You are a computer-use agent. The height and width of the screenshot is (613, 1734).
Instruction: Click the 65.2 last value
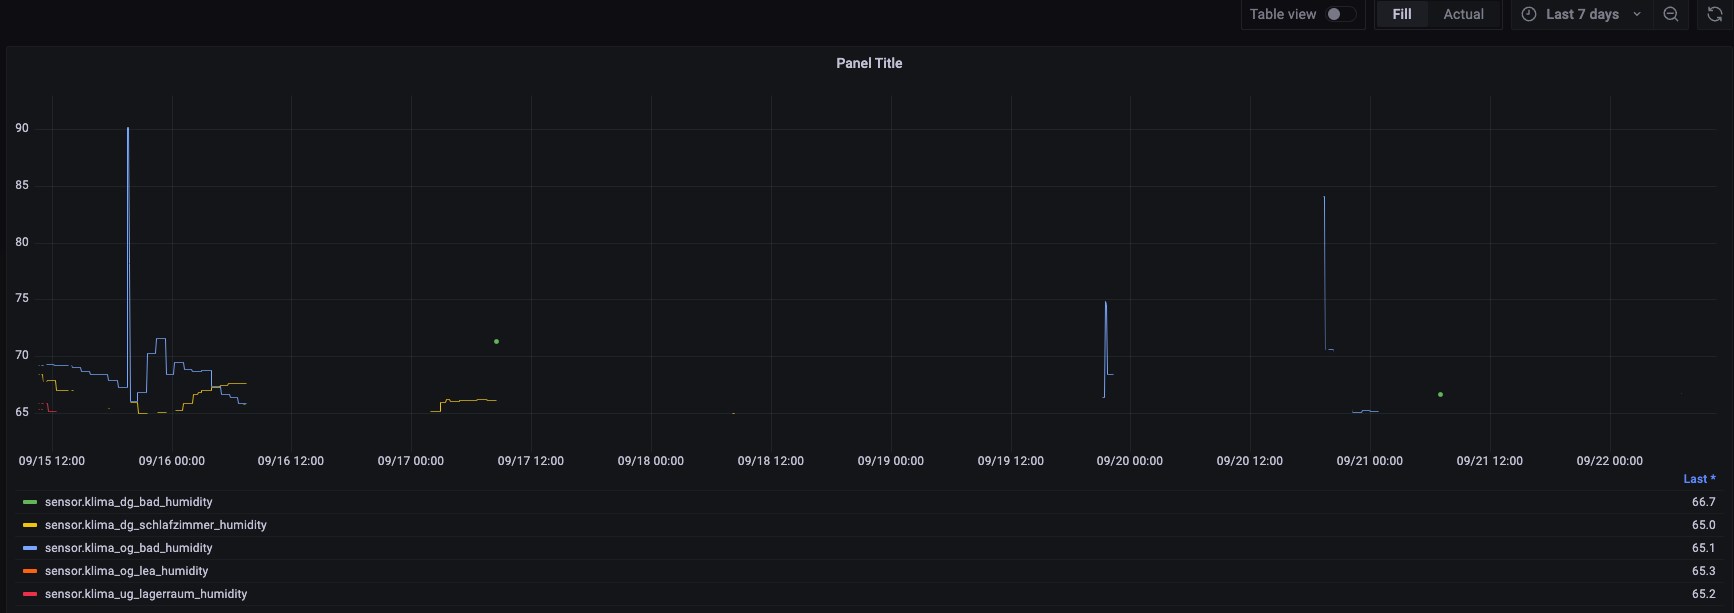click(x=1703, y=594)
